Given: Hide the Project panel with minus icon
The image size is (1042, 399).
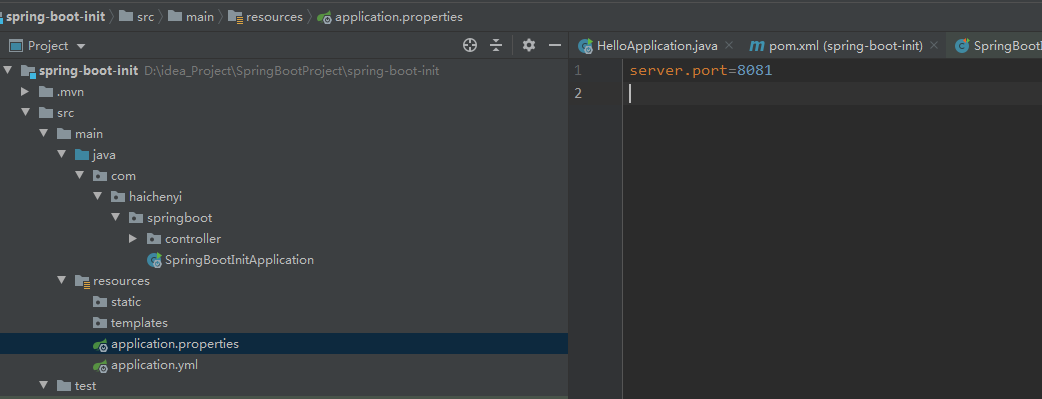Looking at the screenshot, I should click(555, 45).
